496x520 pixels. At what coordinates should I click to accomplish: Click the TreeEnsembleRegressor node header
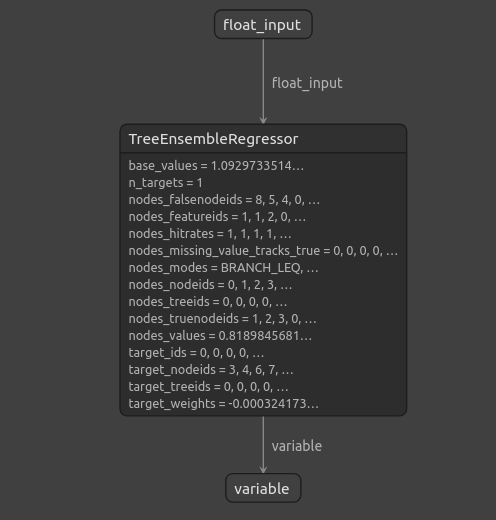pyautogui.click(x=263, y=139)
